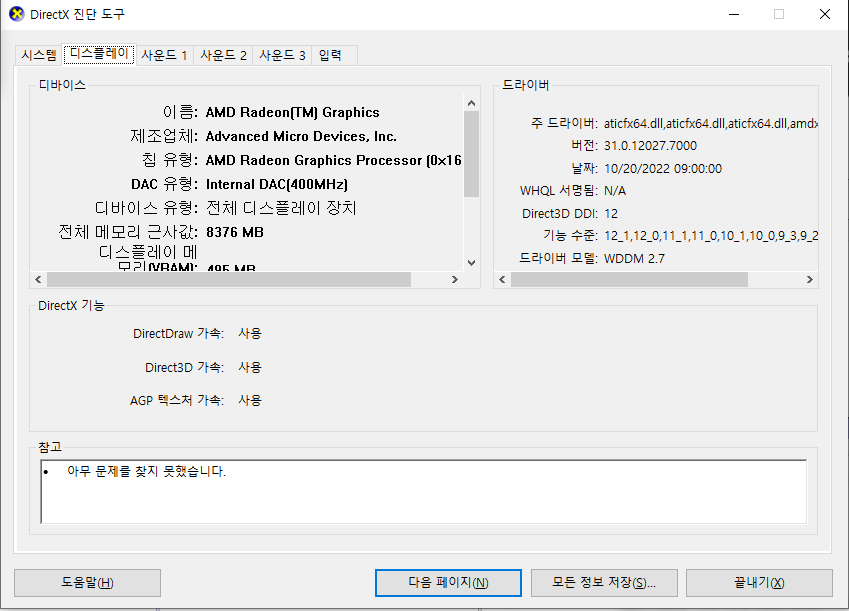Screen dimensions: 849x611
Task: Click the notes text box
Action: click(x=423, y=491)
